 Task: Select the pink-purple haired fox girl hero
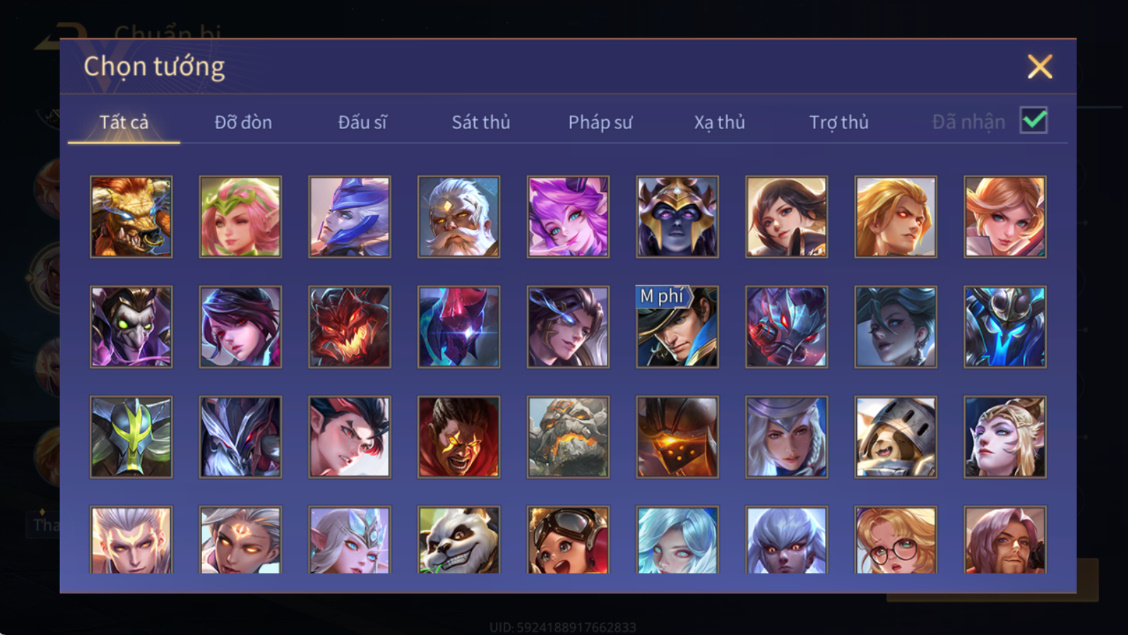[568, 216]
